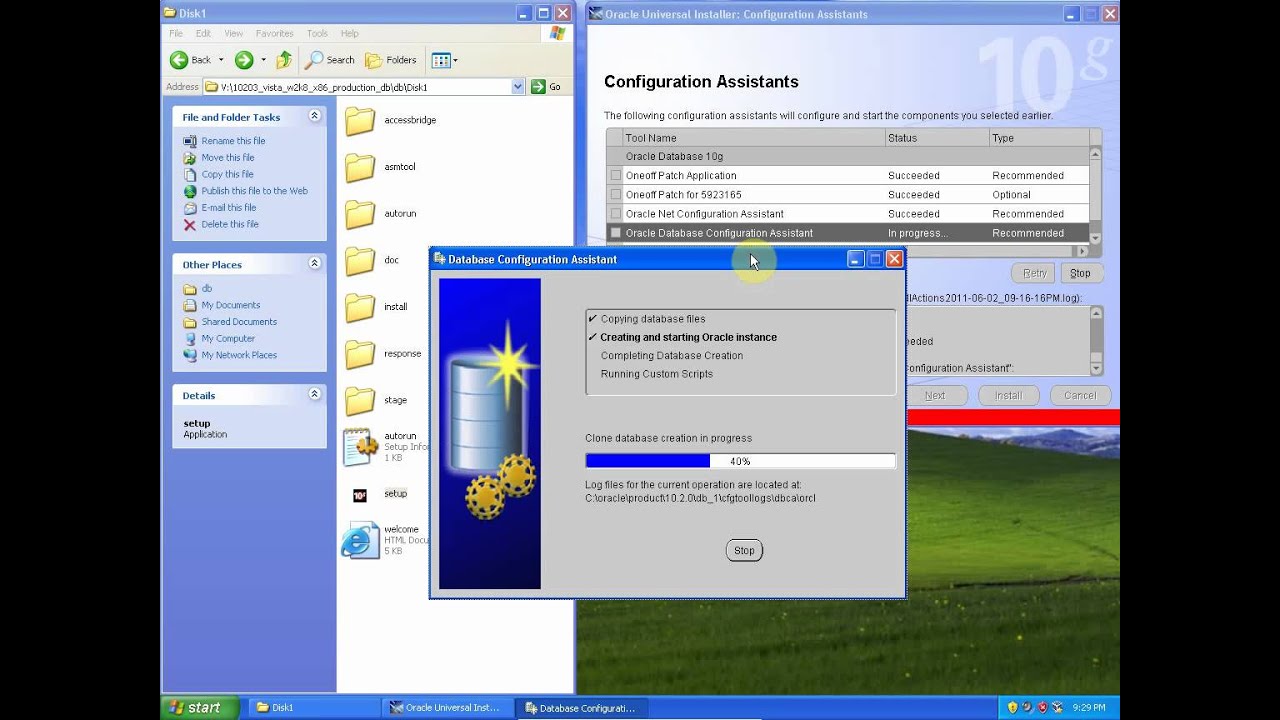Open the Edit menu in Disk1
This screenshot has width=1280, height=720.
coord(204,33)
